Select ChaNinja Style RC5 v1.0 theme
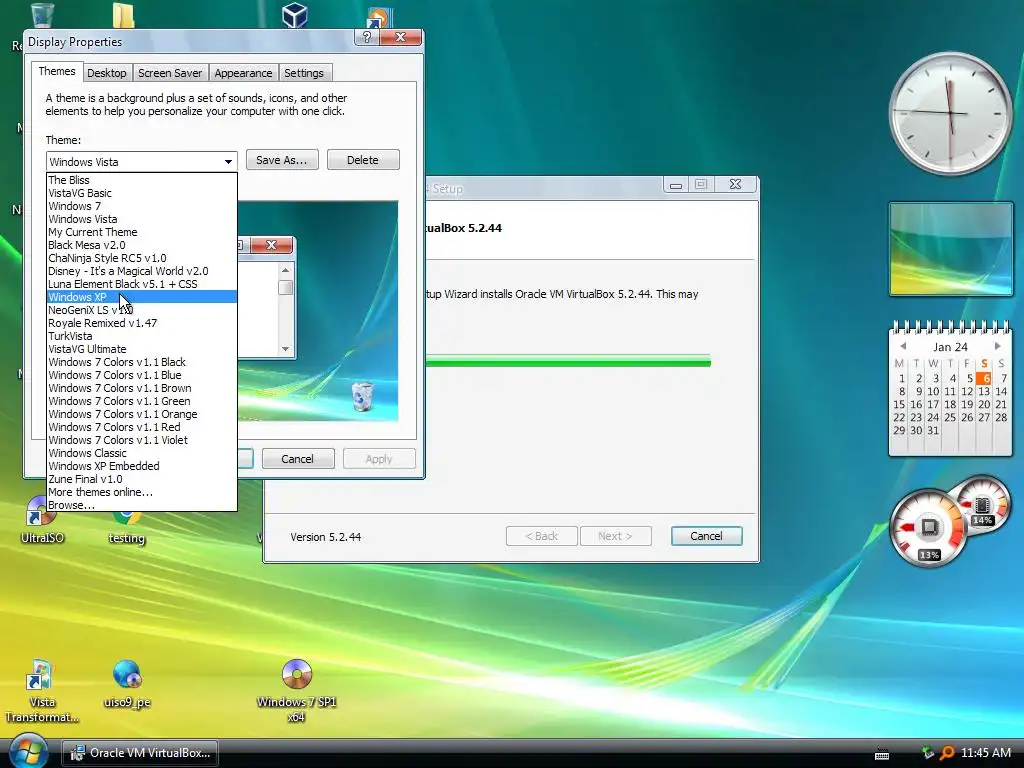 point(142,258)
